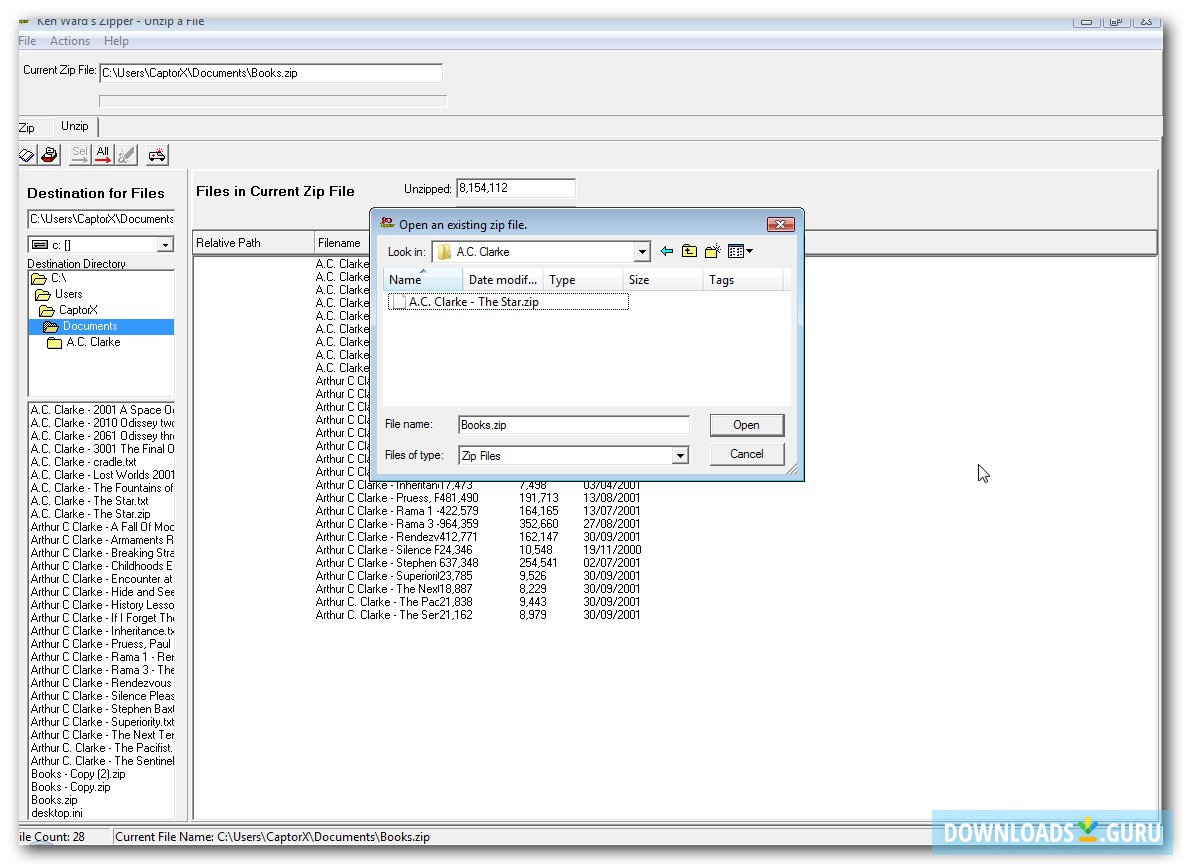This screenshot has width=1183, height=865.
Task: Open the Look in folder dropdown
Action: coord(641,251)
